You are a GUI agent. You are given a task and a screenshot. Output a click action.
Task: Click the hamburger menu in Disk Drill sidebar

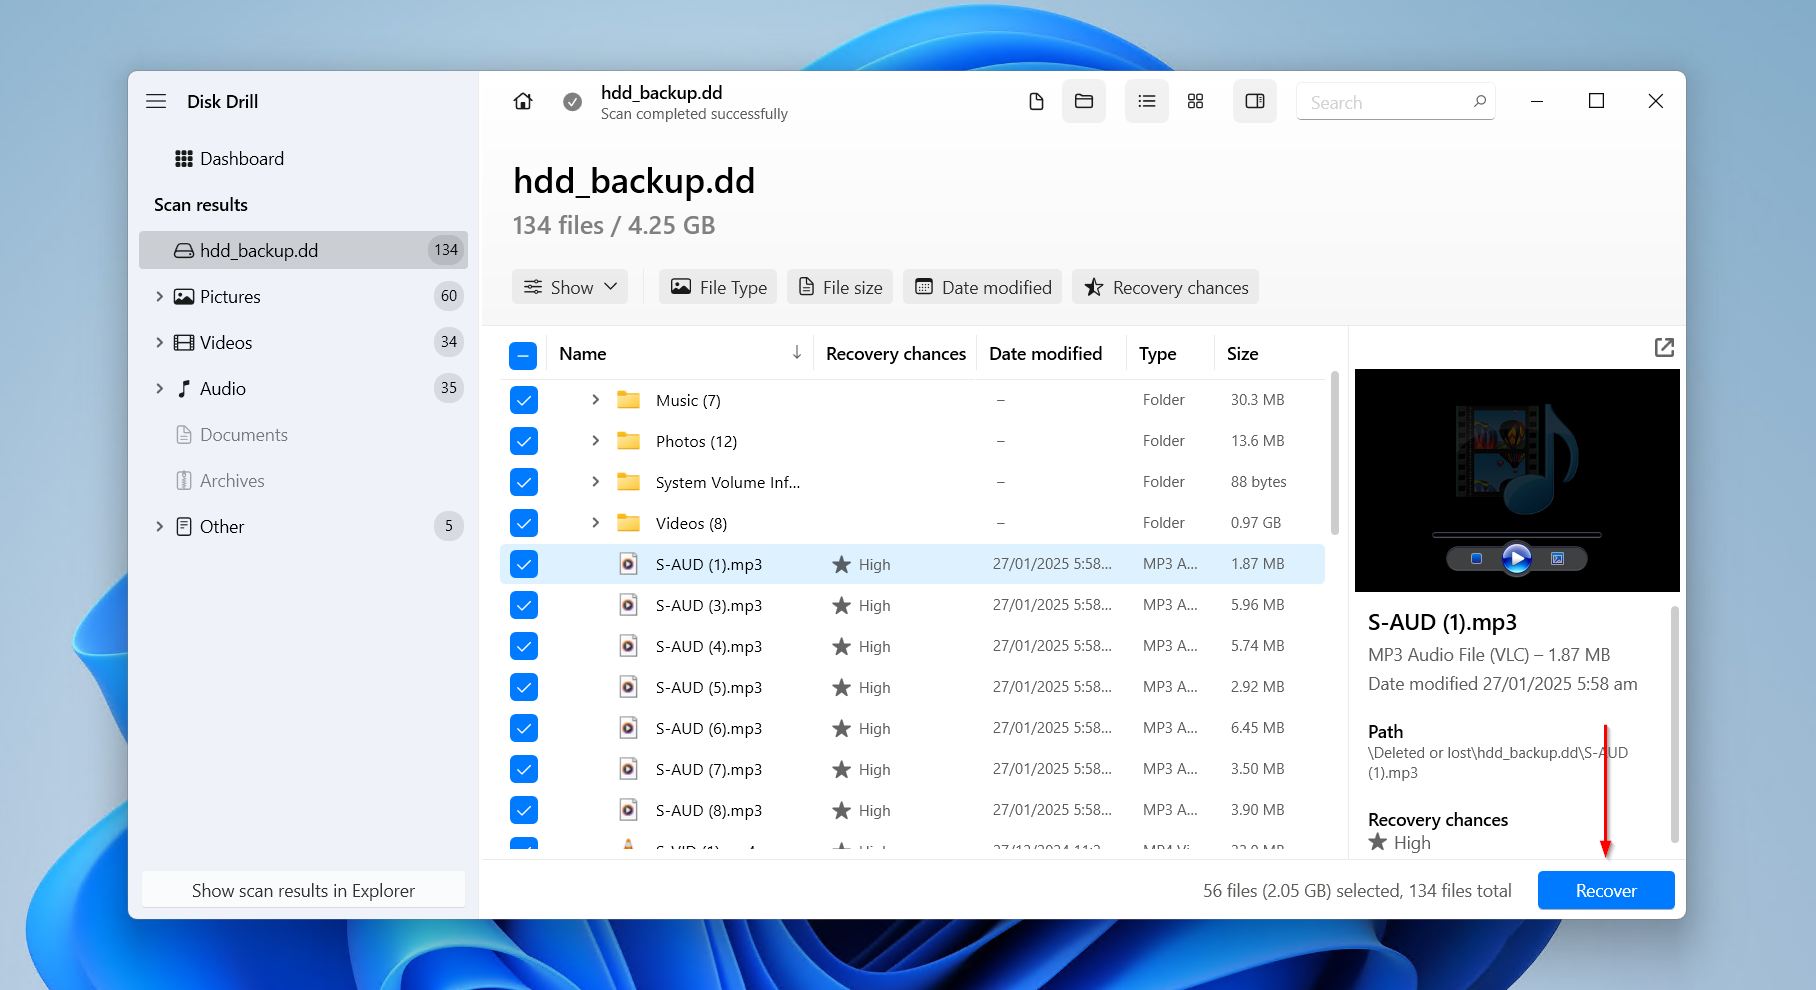[x=156, y=100]
